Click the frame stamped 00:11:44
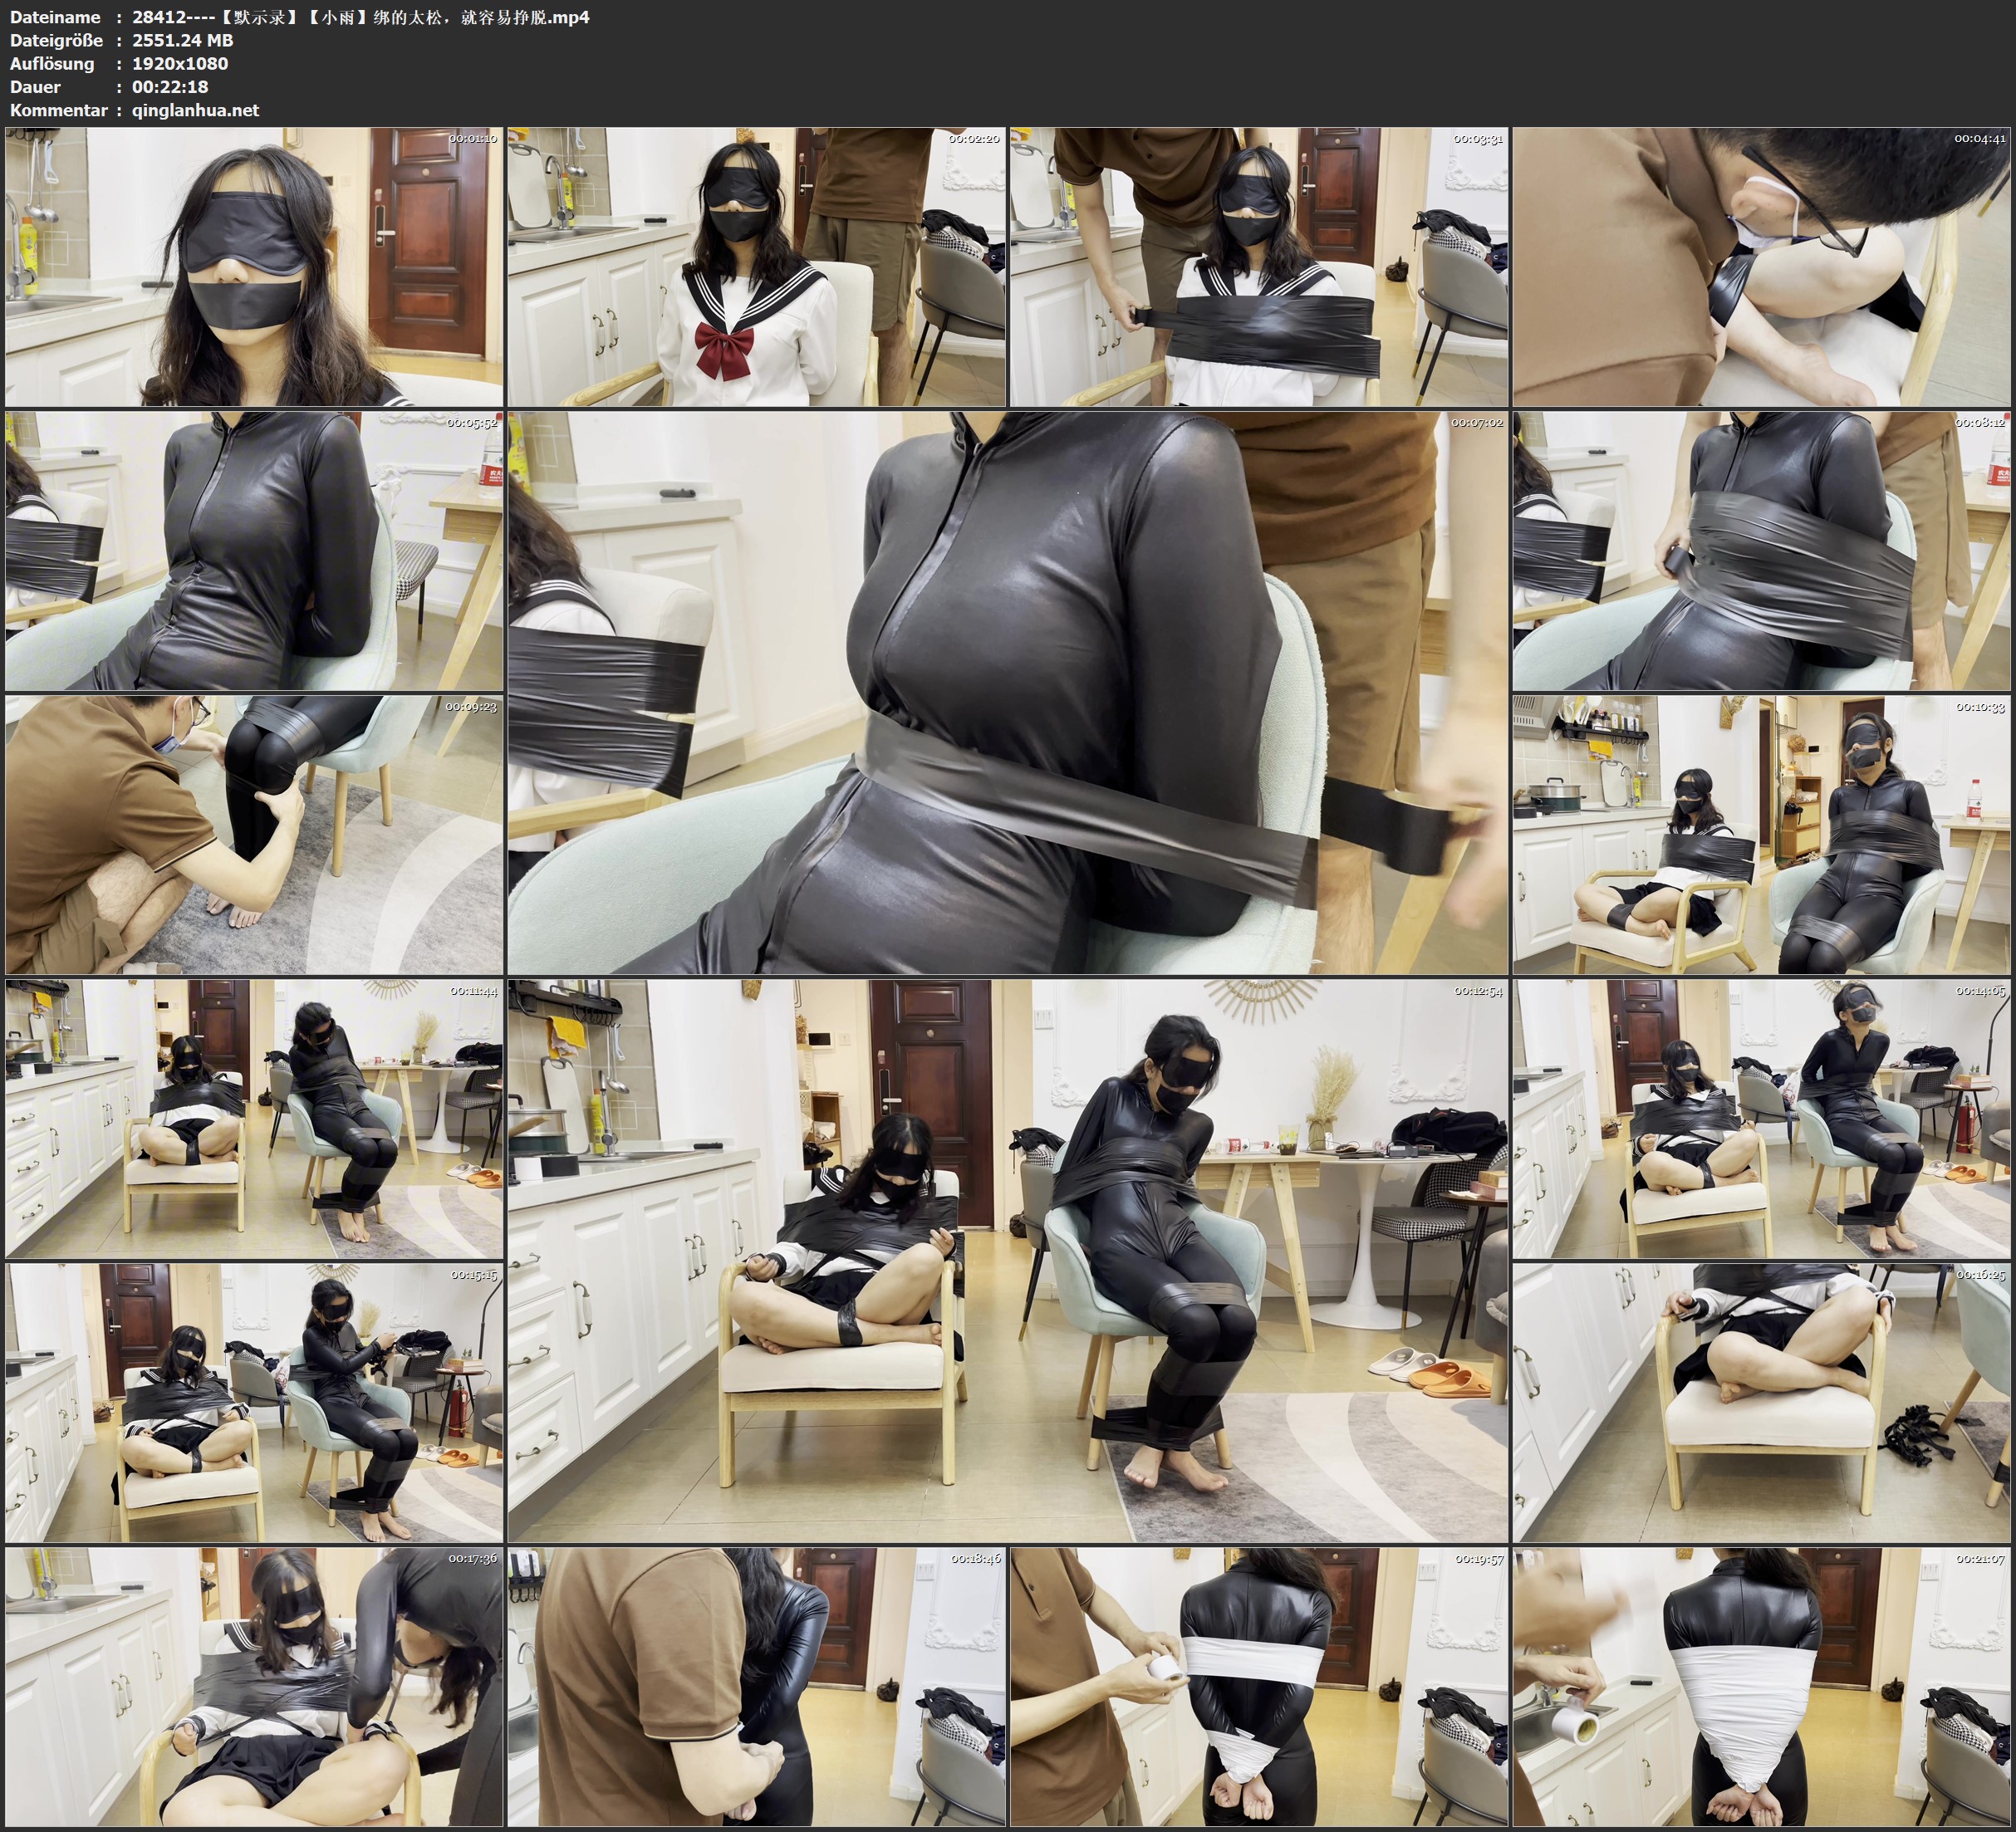Screen dimensions: 2016x1832 pyautogui.click(x=254, y=1118)
